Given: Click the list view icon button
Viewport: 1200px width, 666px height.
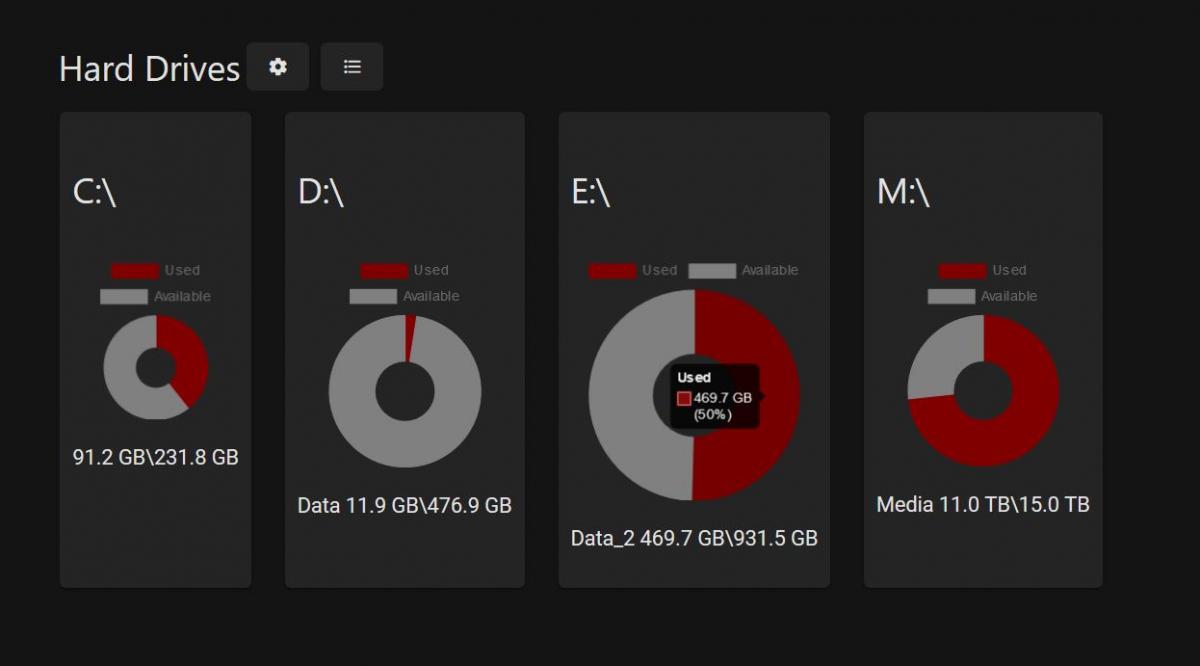Looking at the screenshot, I should 352,67.
